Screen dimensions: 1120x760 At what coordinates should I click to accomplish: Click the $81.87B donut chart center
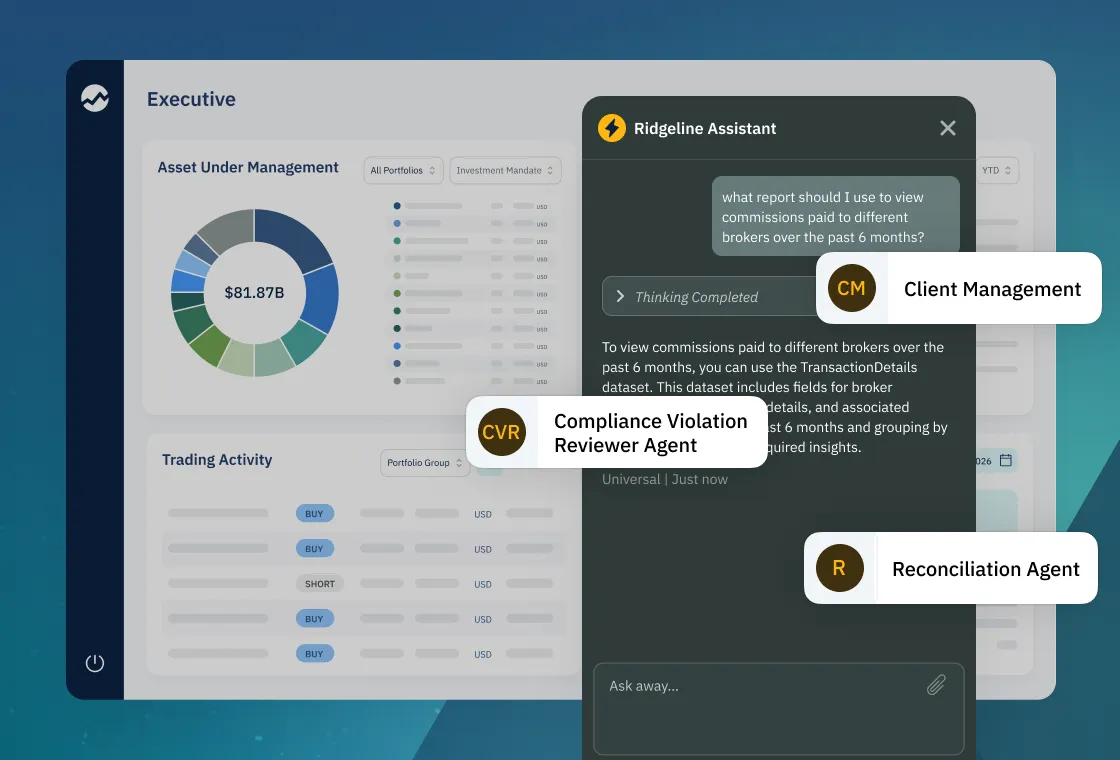click(254, 293)
